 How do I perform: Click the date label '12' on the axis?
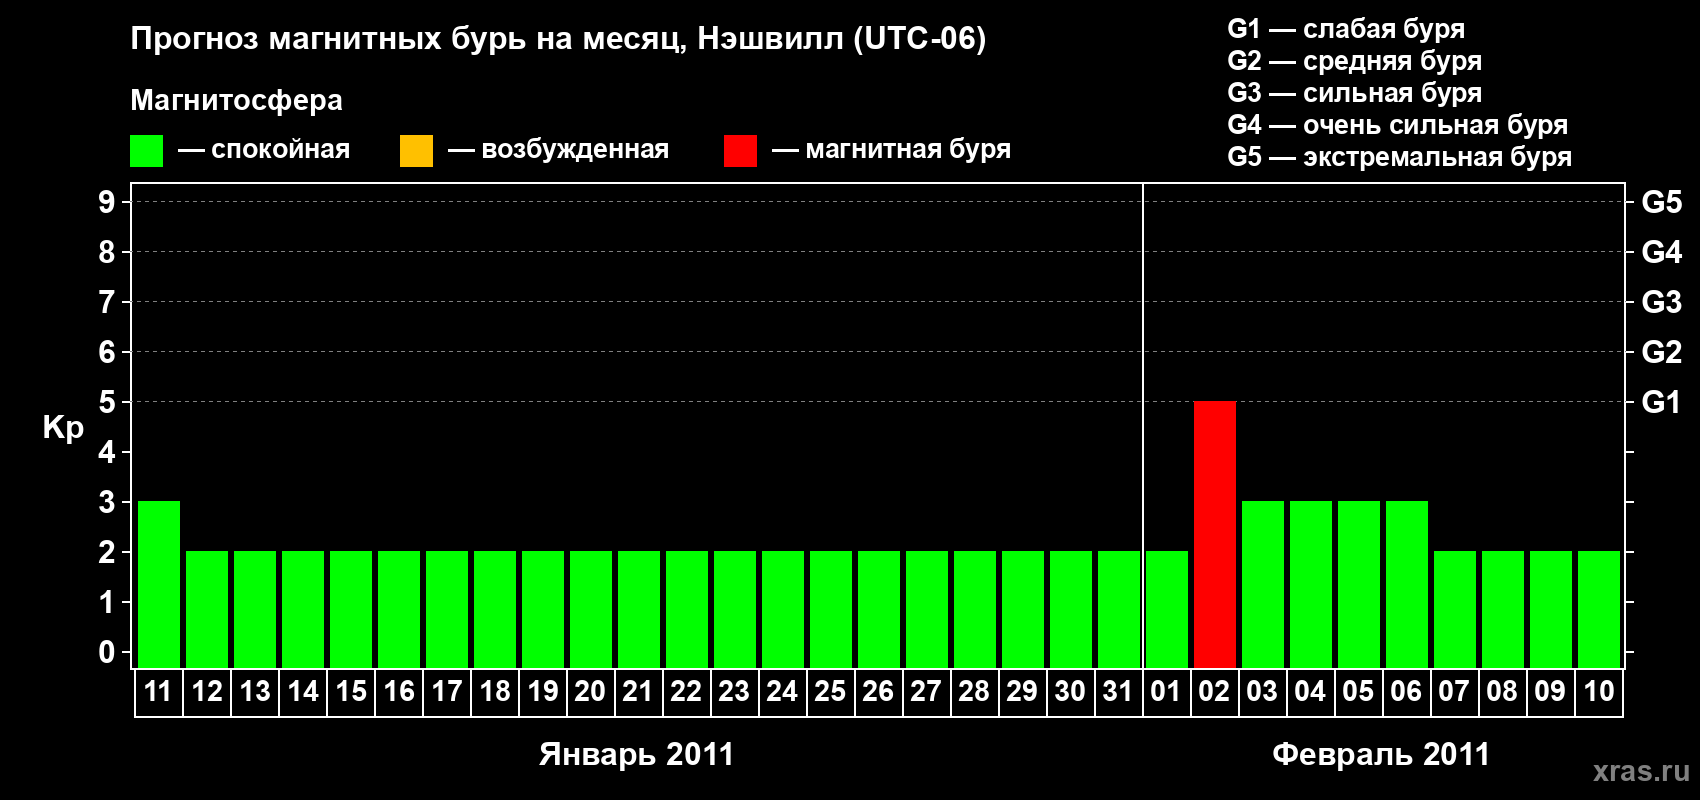207,691
